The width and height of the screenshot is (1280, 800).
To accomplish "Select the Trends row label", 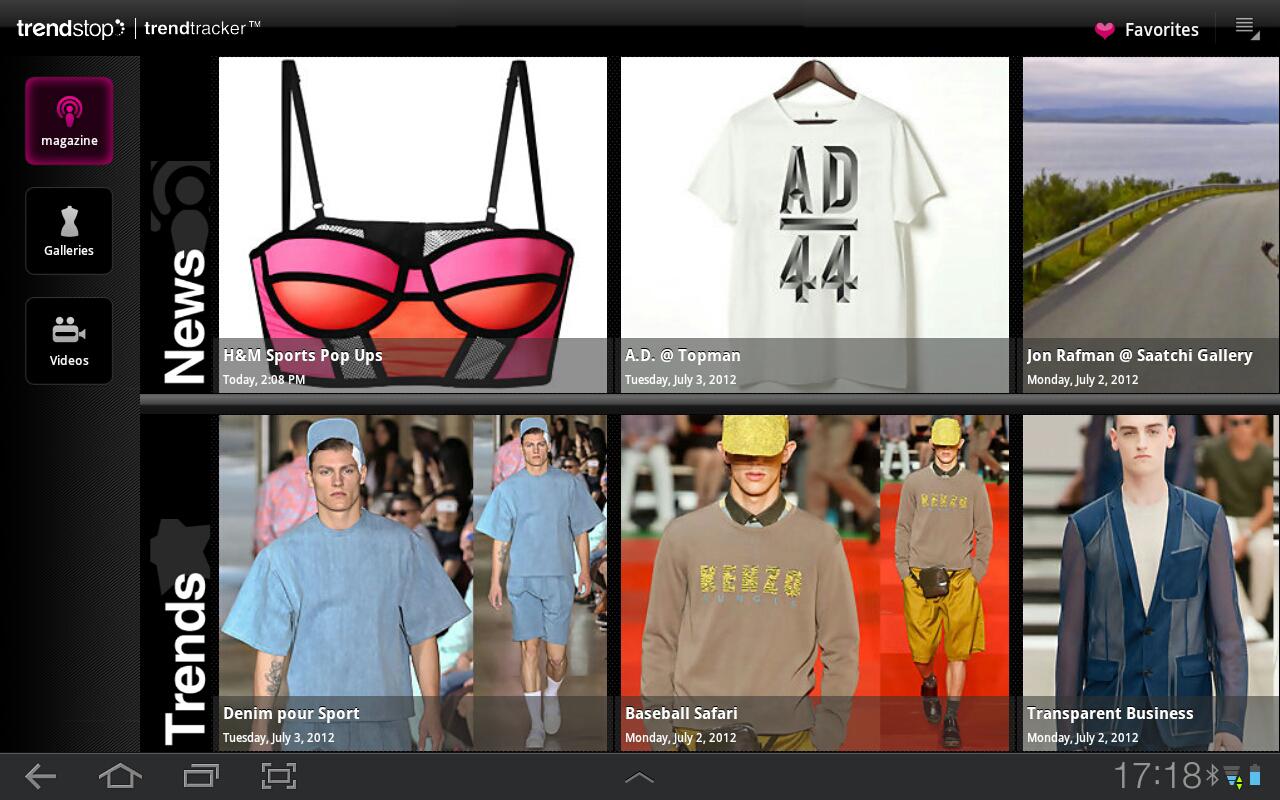I will 184,658.
